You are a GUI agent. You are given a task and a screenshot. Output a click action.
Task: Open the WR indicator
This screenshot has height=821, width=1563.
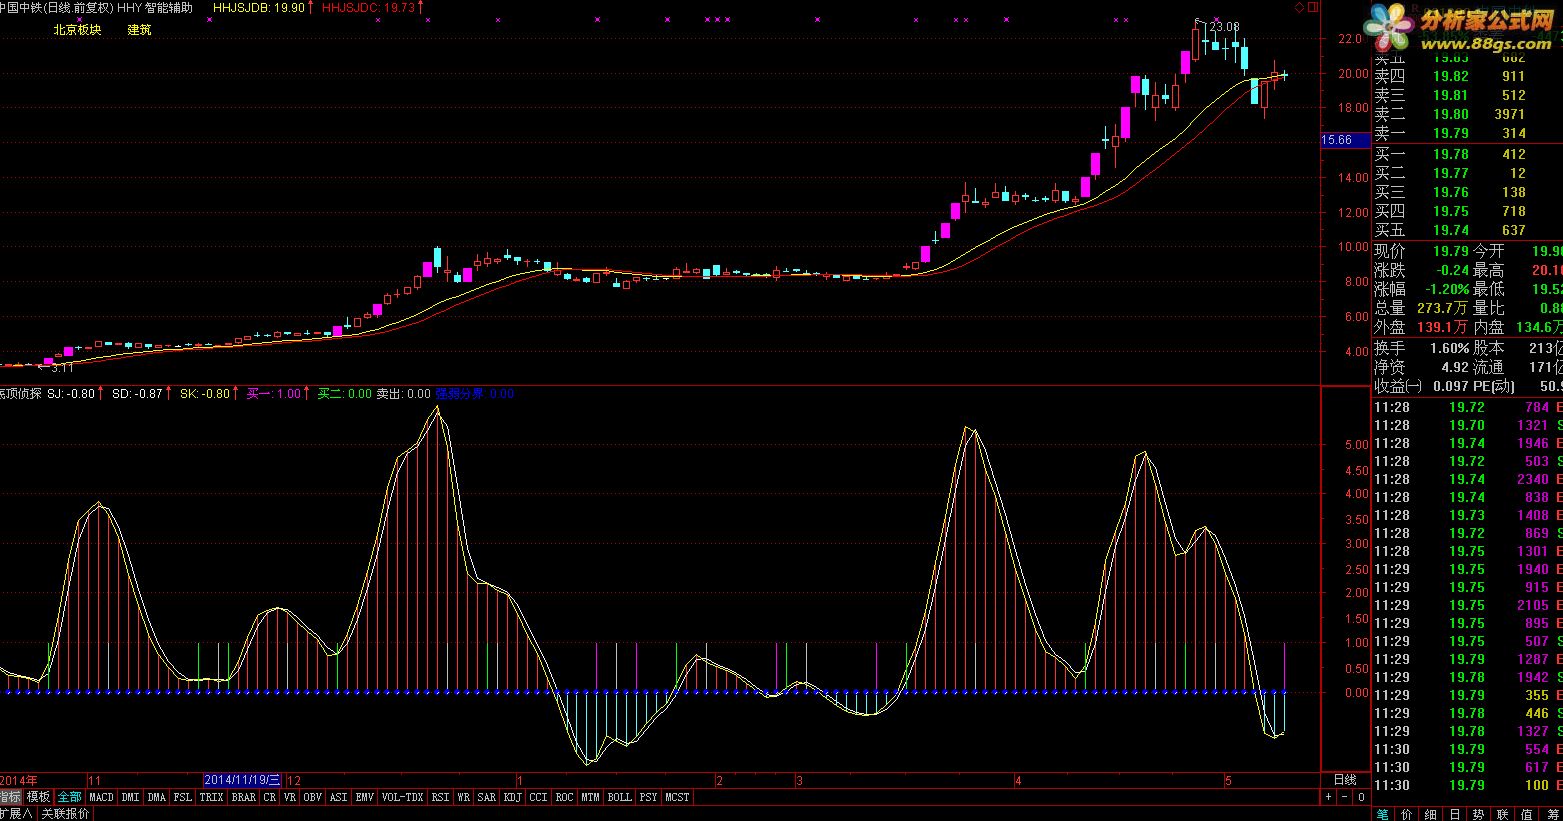pos(464,797)
